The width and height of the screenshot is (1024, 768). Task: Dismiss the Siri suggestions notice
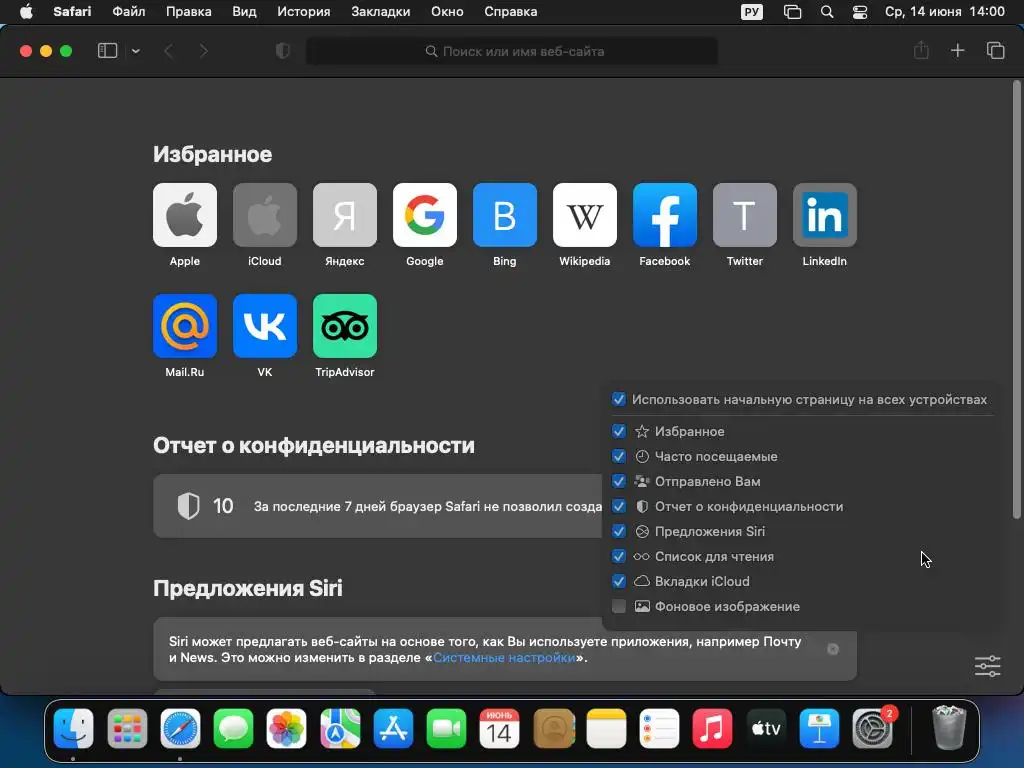(833, 649)
